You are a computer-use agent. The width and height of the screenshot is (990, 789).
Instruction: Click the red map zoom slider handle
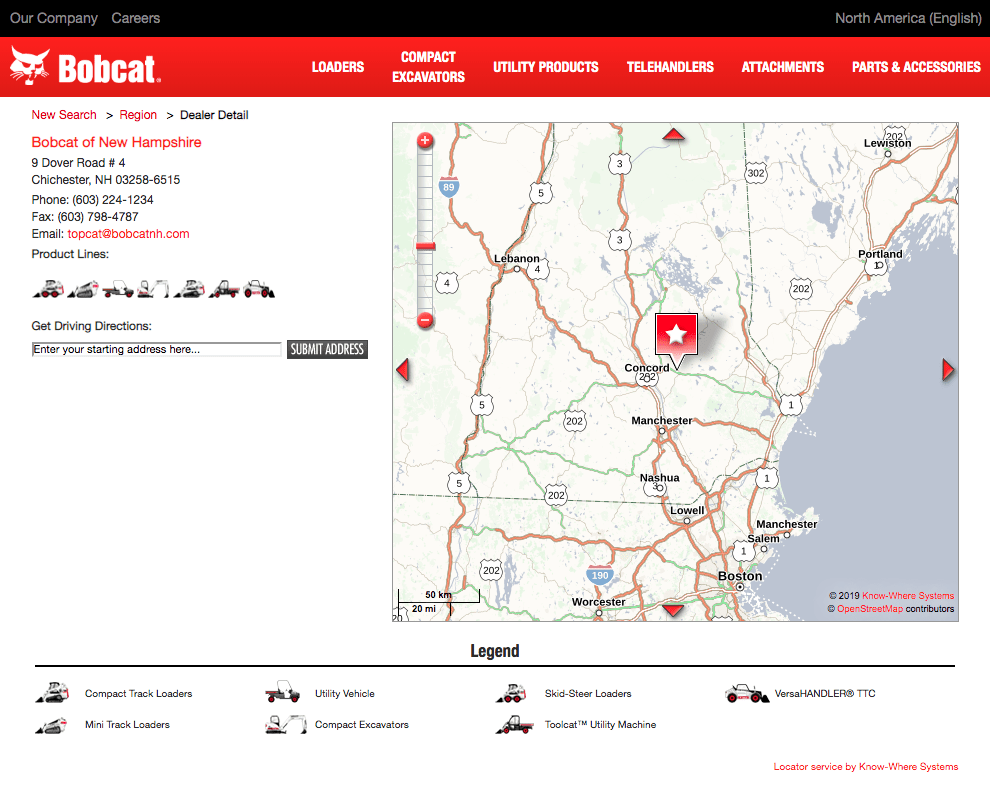[426, 246]
